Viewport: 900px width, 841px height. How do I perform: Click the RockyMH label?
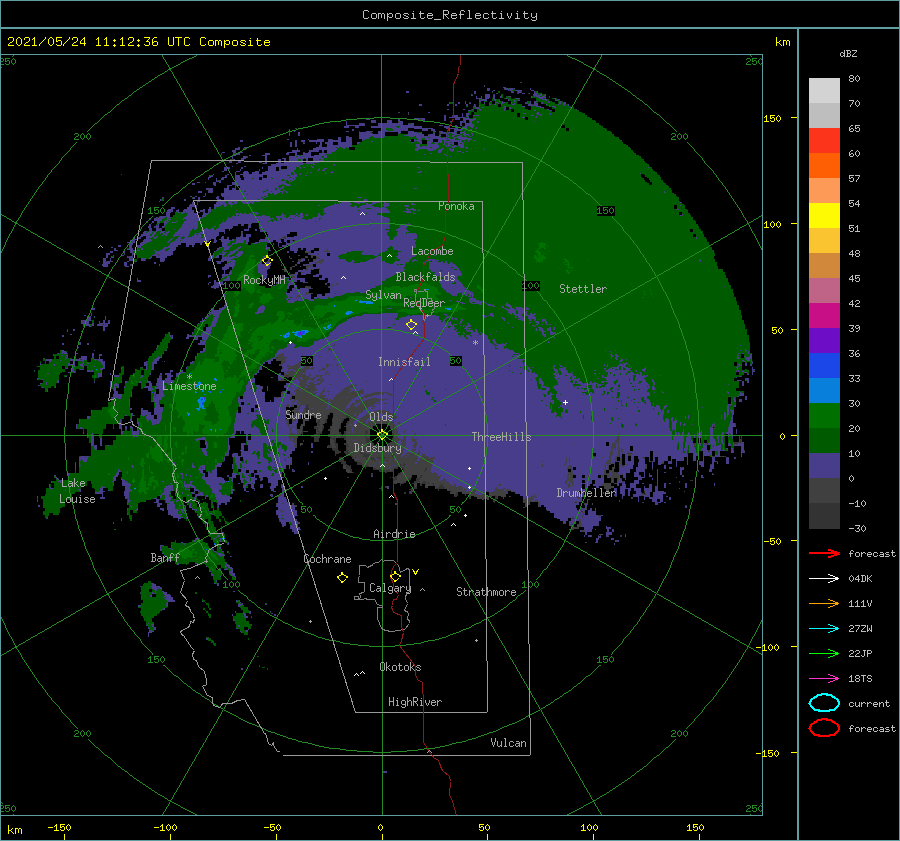[x=264, y=280]
